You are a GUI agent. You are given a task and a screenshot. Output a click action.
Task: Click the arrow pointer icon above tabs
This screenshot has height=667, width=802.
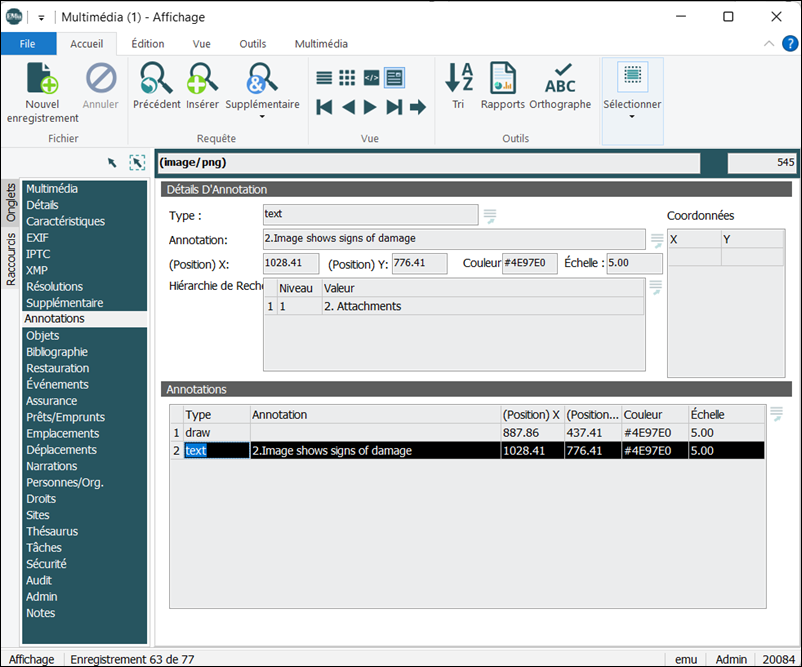(x=112, y=163)
